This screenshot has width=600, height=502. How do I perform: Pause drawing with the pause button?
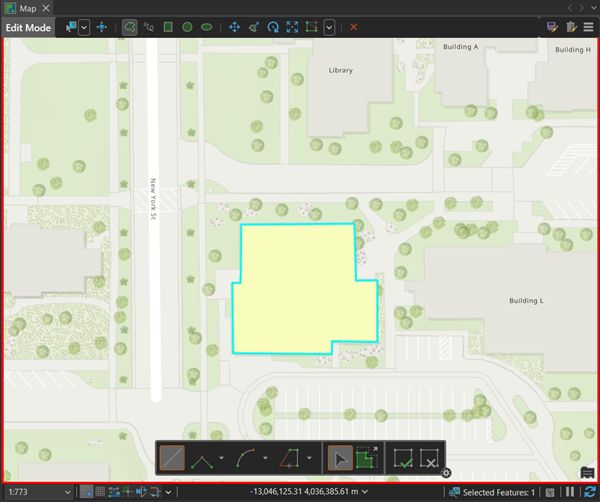[570, 492]
